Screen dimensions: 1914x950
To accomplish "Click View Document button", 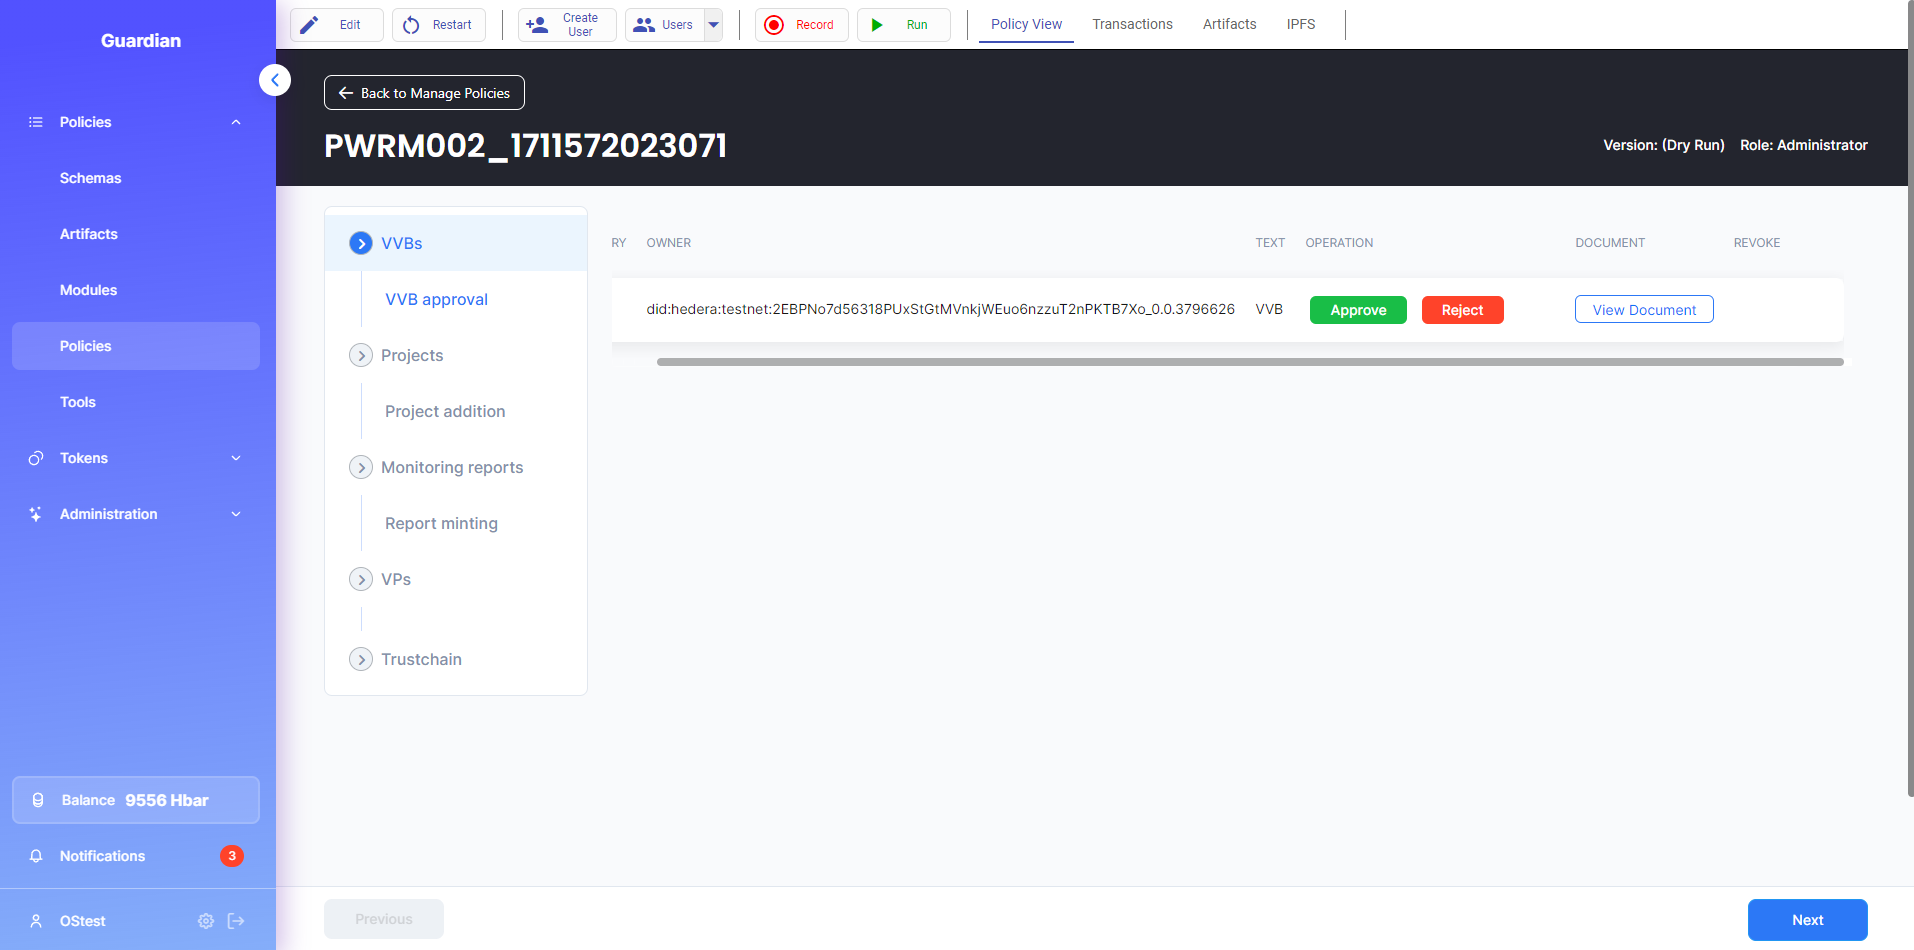I will pos(1643,310).
